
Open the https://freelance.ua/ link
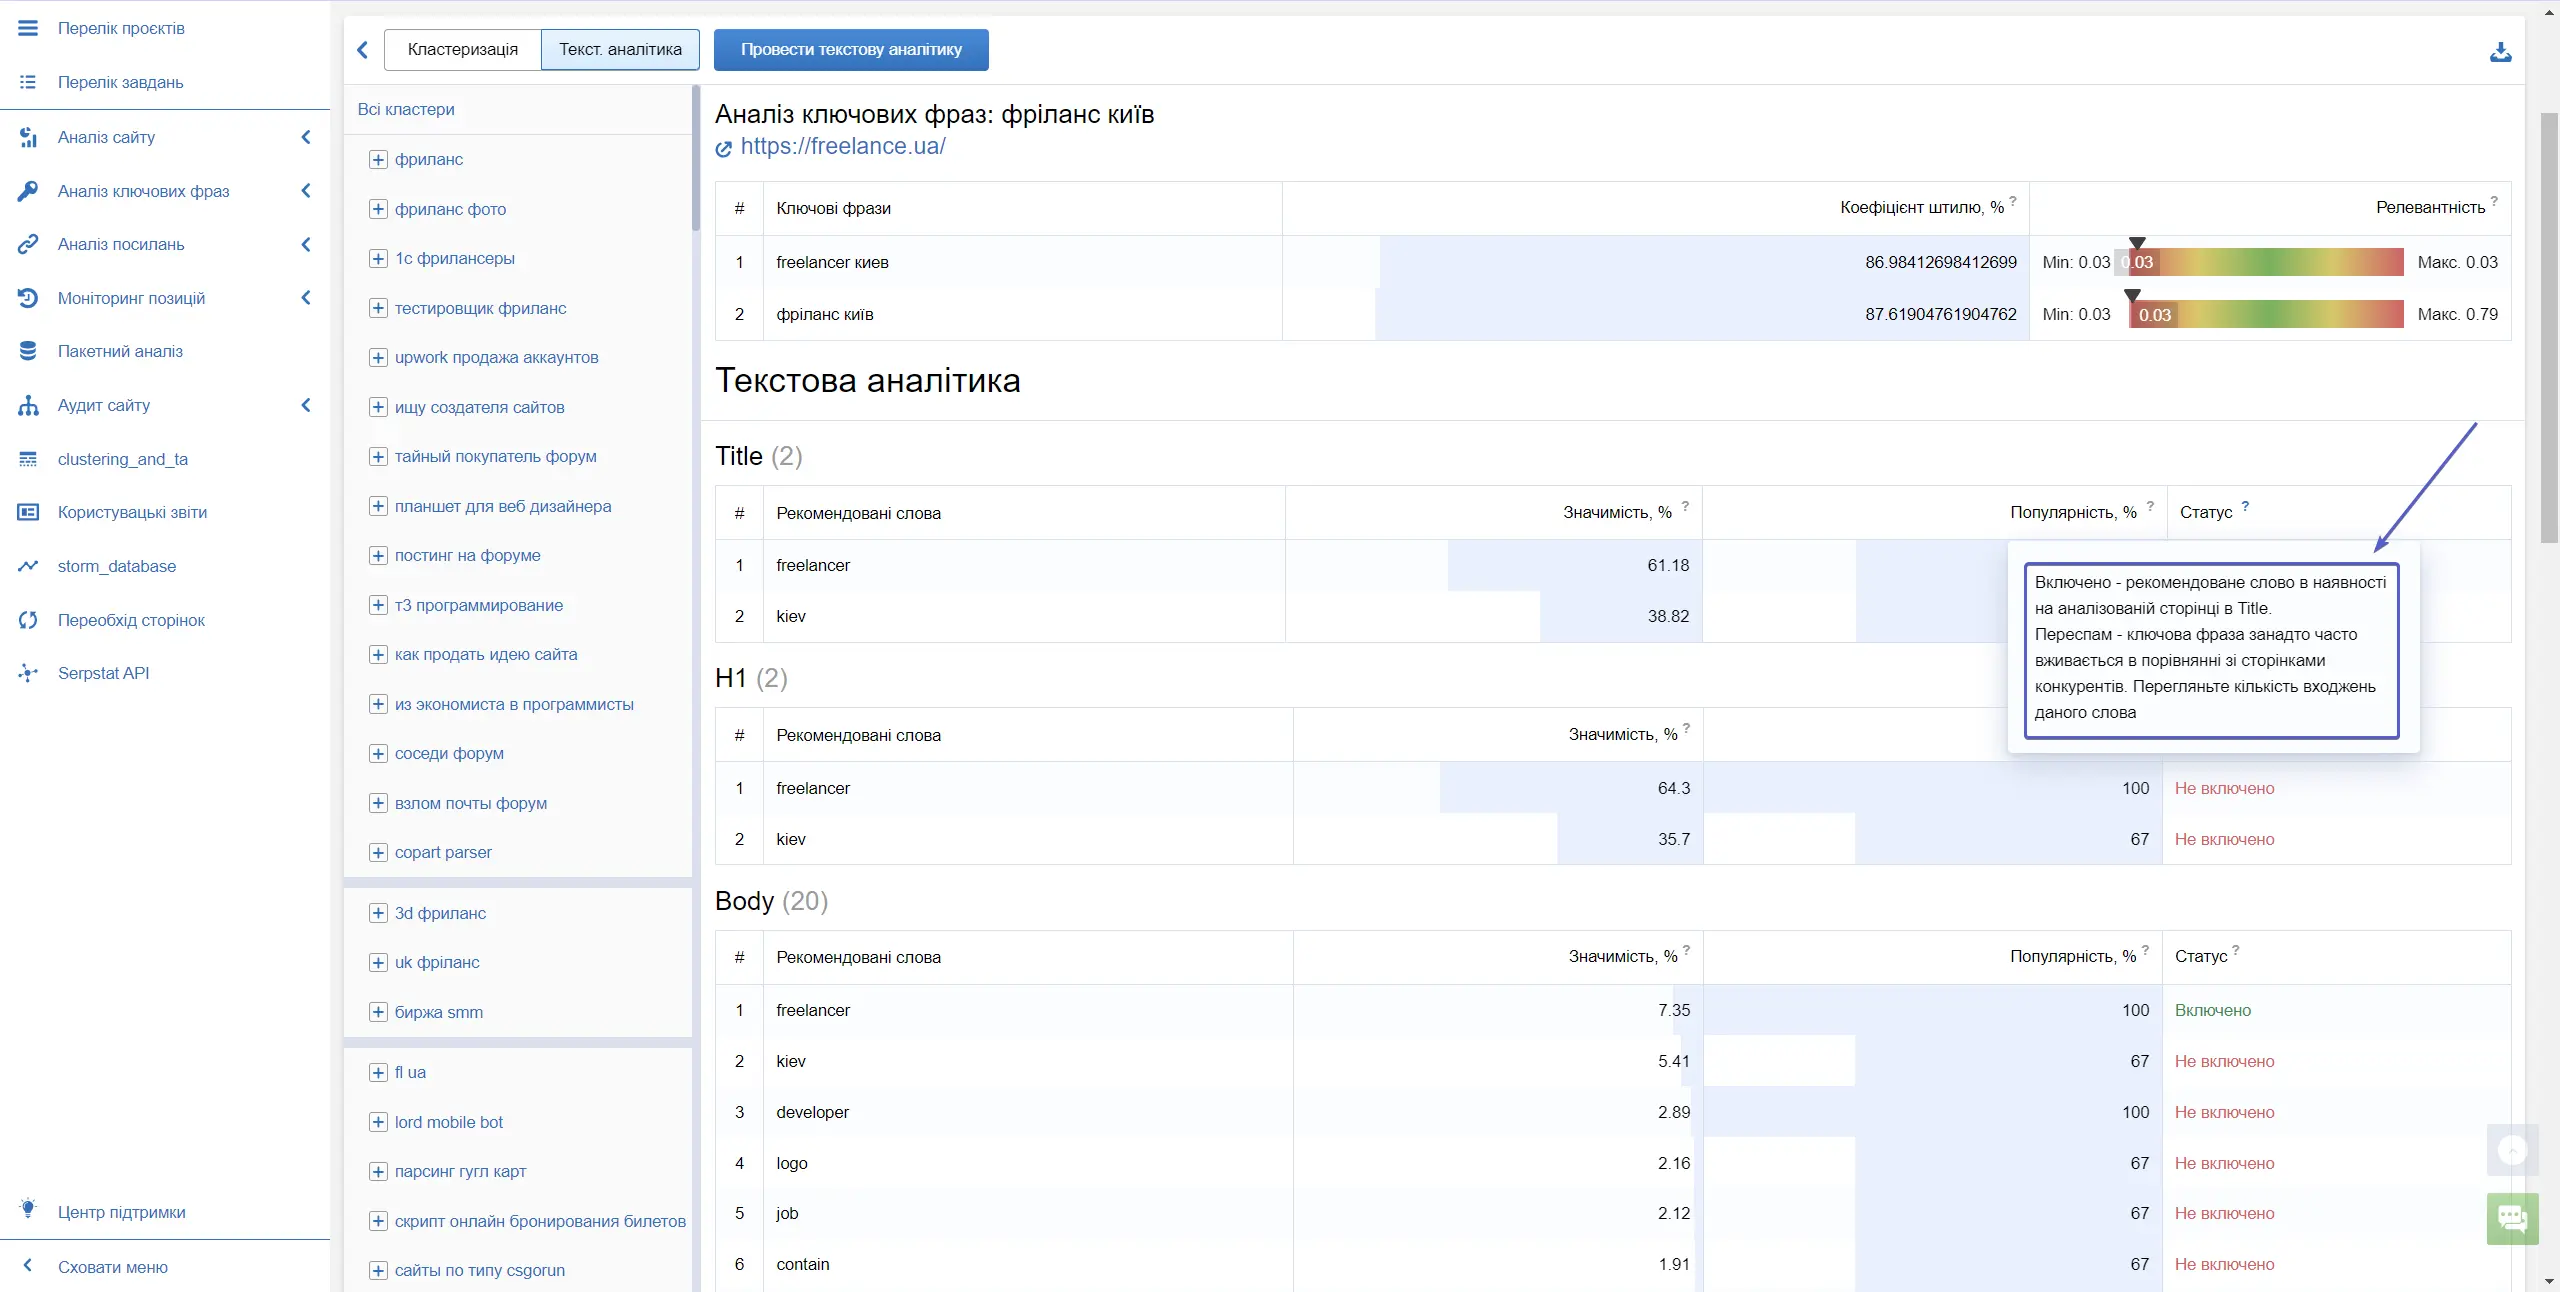pos(843,146)
